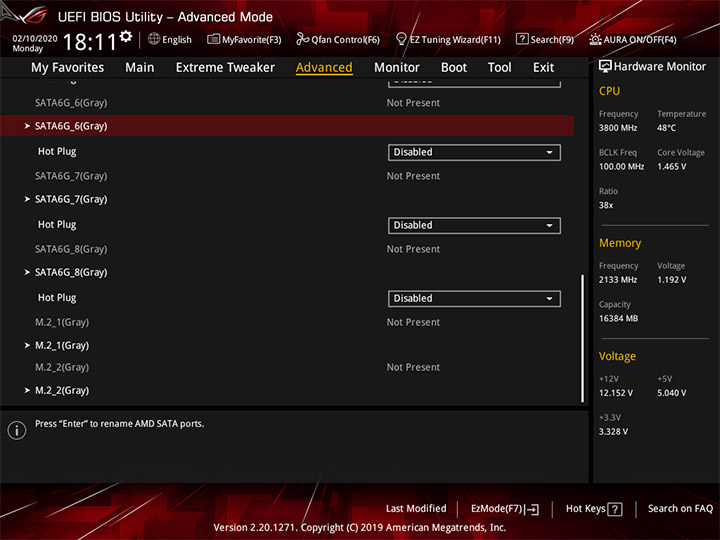This screenshot has height=540, width=720.
Task: Launch Qfan Control fan icon
Action: coord(302,39)
